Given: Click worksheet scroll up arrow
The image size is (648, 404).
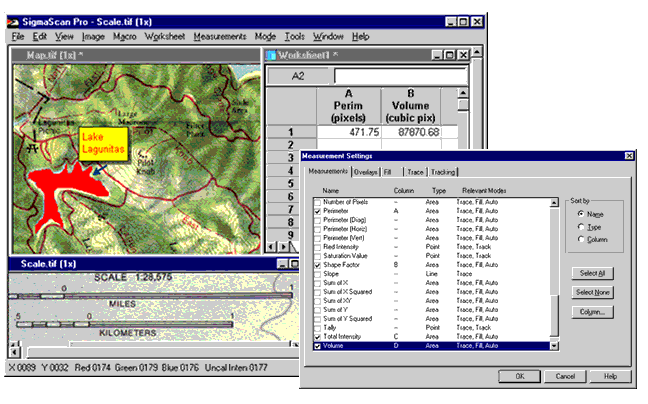Looking at the screenshot, I should click(463, 93).
